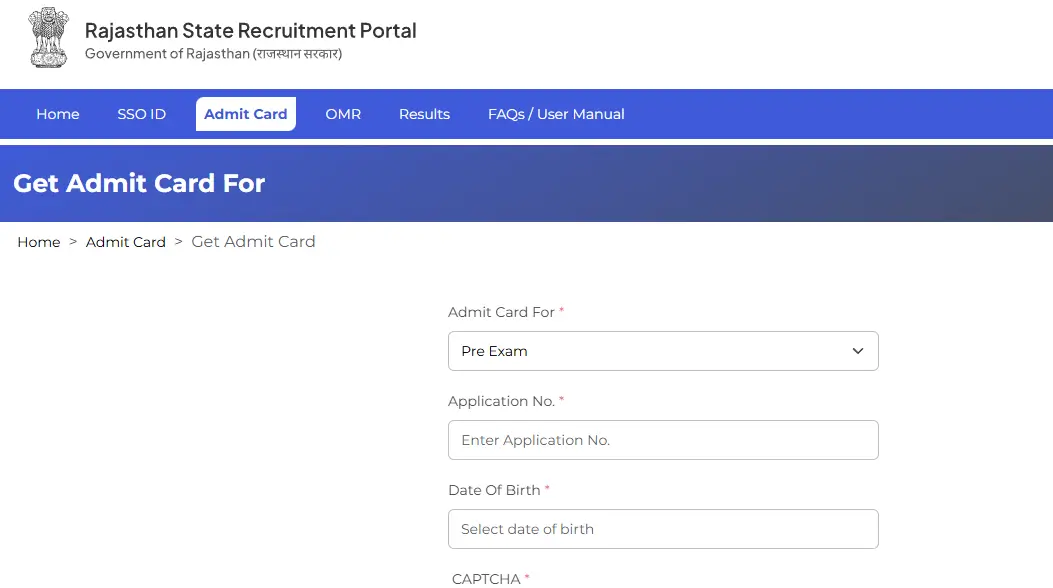Screen dimensions: 1053x588
Task: Go to the SSO ID page
Action: point(142,114)
